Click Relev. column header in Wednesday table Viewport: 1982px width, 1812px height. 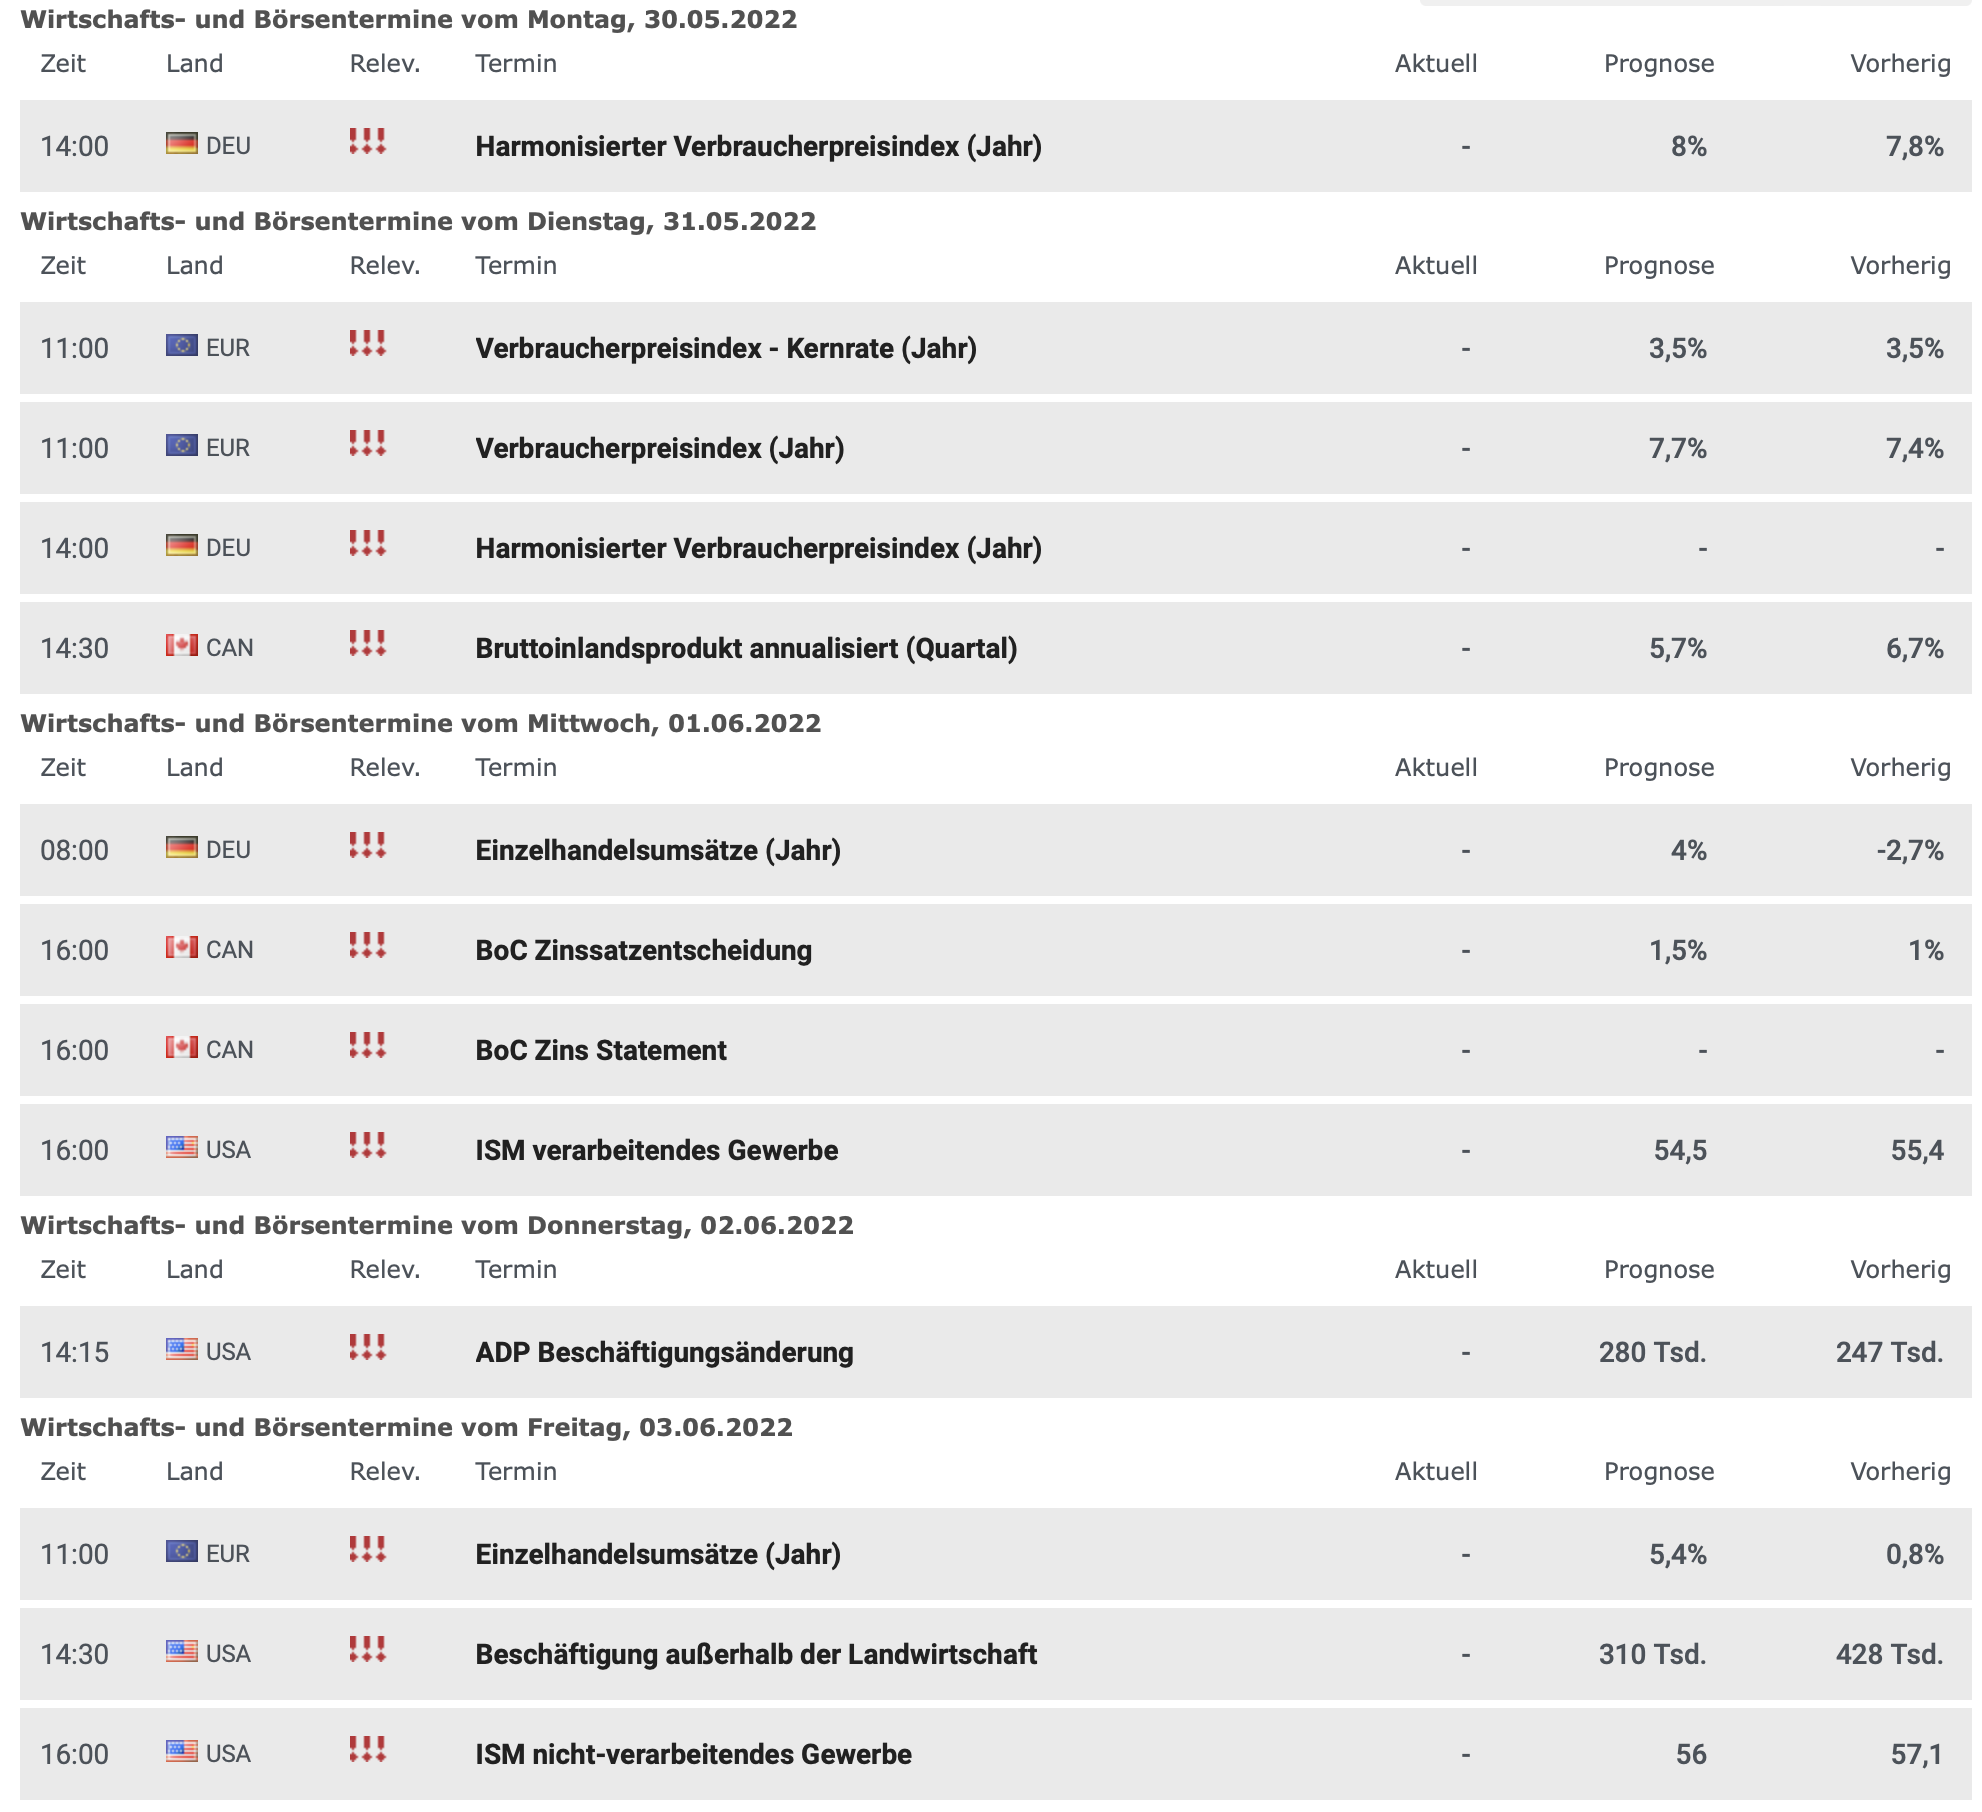[385, 768]
